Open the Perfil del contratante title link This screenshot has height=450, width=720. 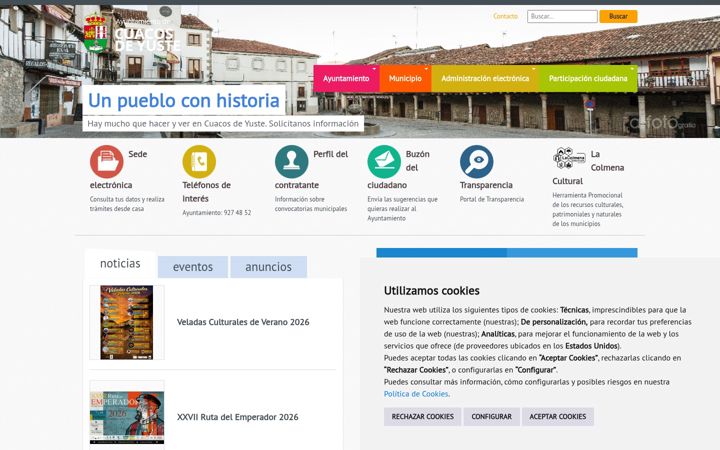297,185
